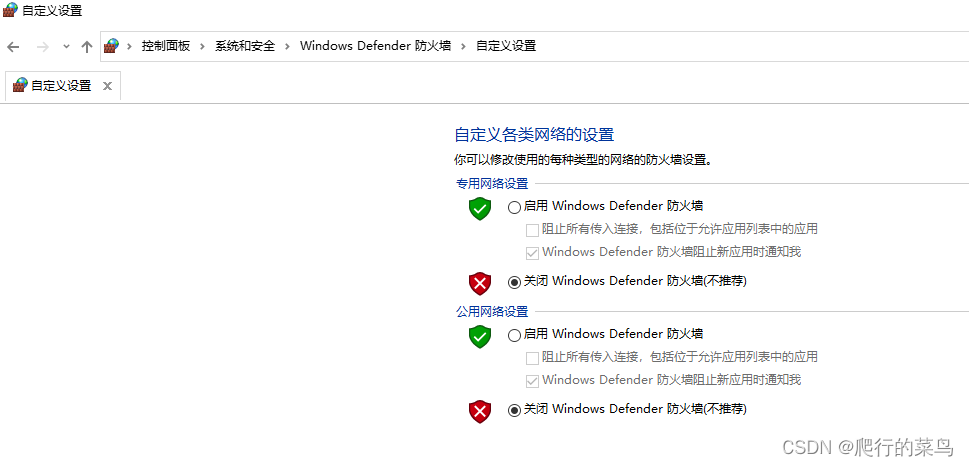969x466 pixels.
Task: Toggle 阻止新应用时通知我 checkbox under 公用网络设置
Action: pos(532,381)
